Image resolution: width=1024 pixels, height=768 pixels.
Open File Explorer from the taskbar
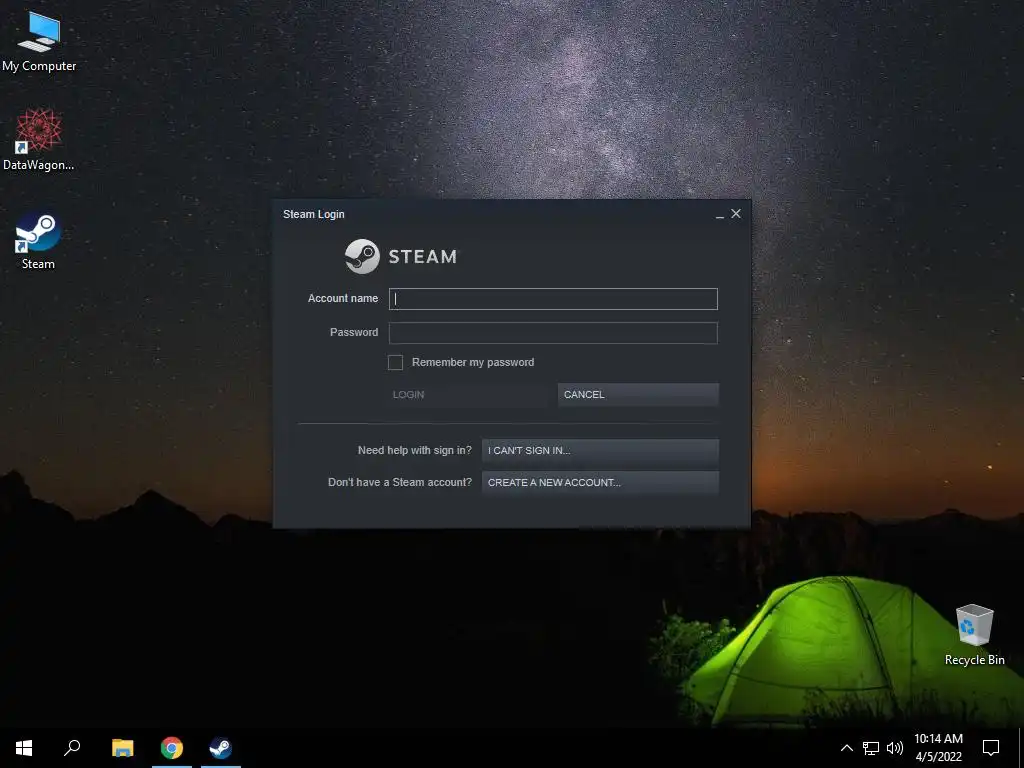(123, 748)
